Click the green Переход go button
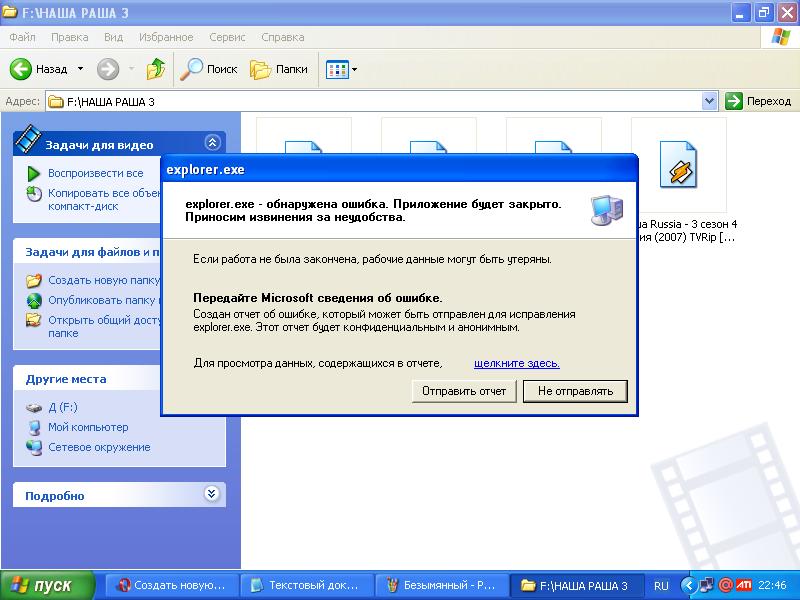 point(758,101)
